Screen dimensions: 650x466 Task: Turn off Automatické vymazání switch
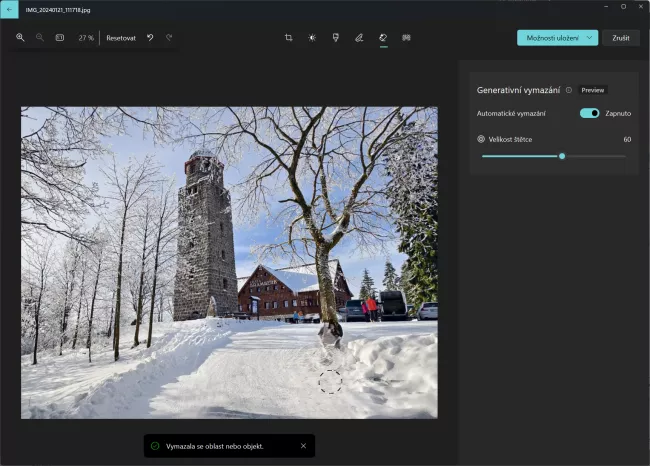point(589,113)
